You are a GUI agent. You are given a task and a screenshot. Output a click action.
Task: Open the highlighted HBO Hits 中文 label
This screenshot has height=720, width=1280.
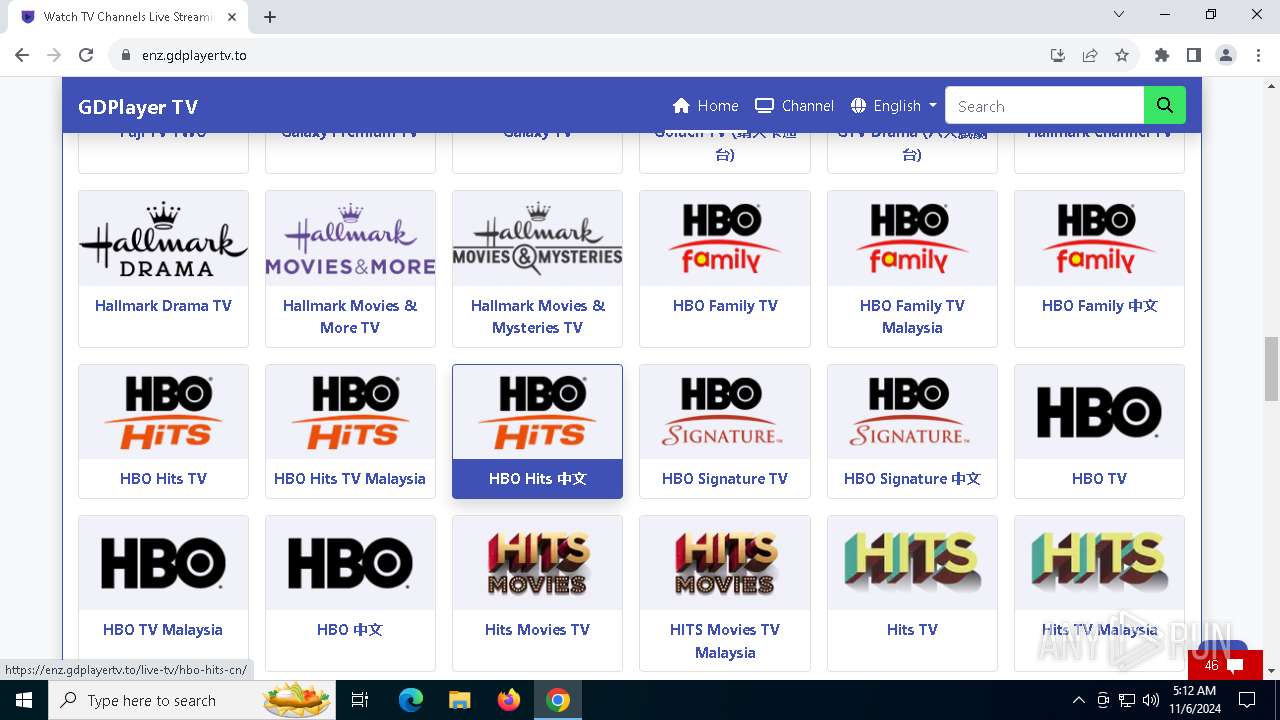[x=537, y=479]
